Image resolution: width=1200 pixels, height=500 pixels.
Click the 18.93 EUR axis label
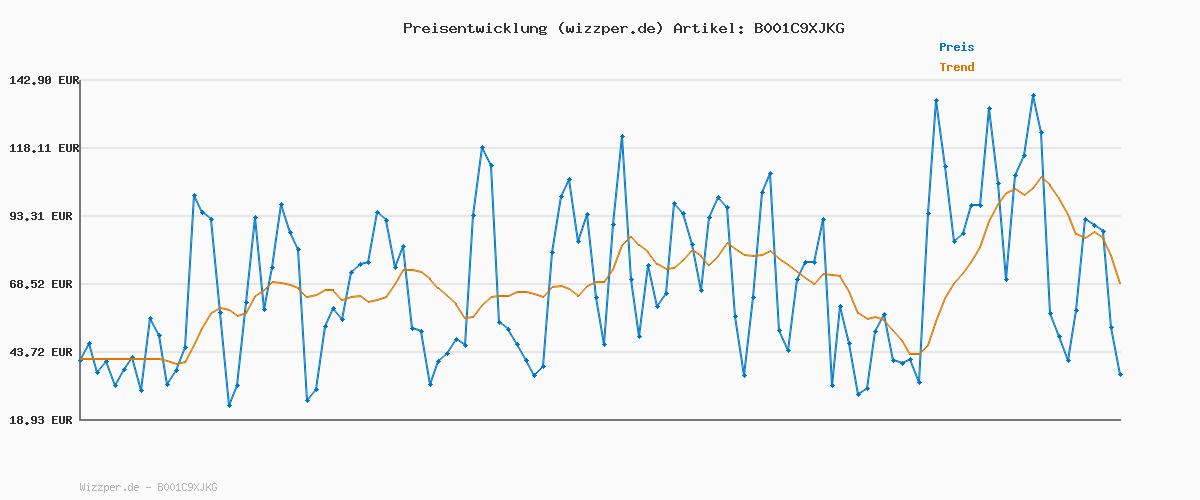[45, 420]
